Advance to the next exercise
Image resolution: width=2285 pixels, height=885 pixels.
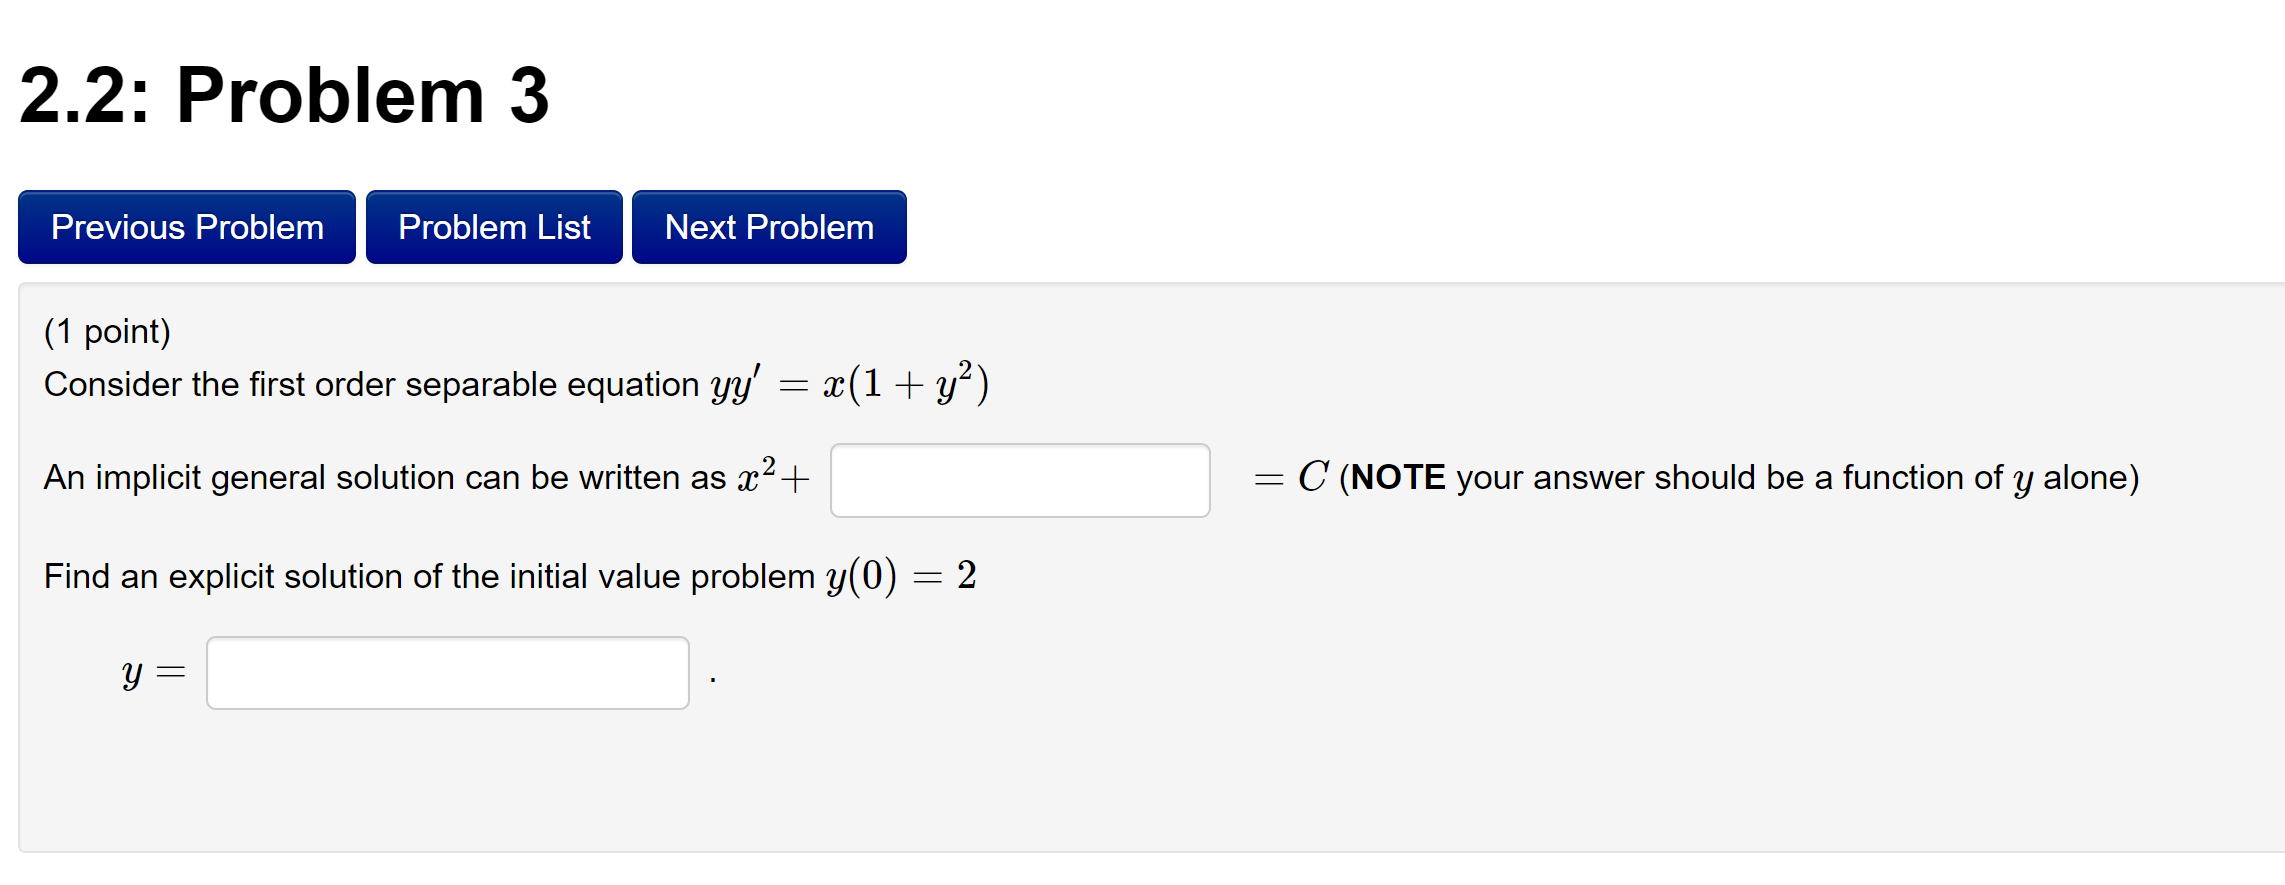(768, 226)
